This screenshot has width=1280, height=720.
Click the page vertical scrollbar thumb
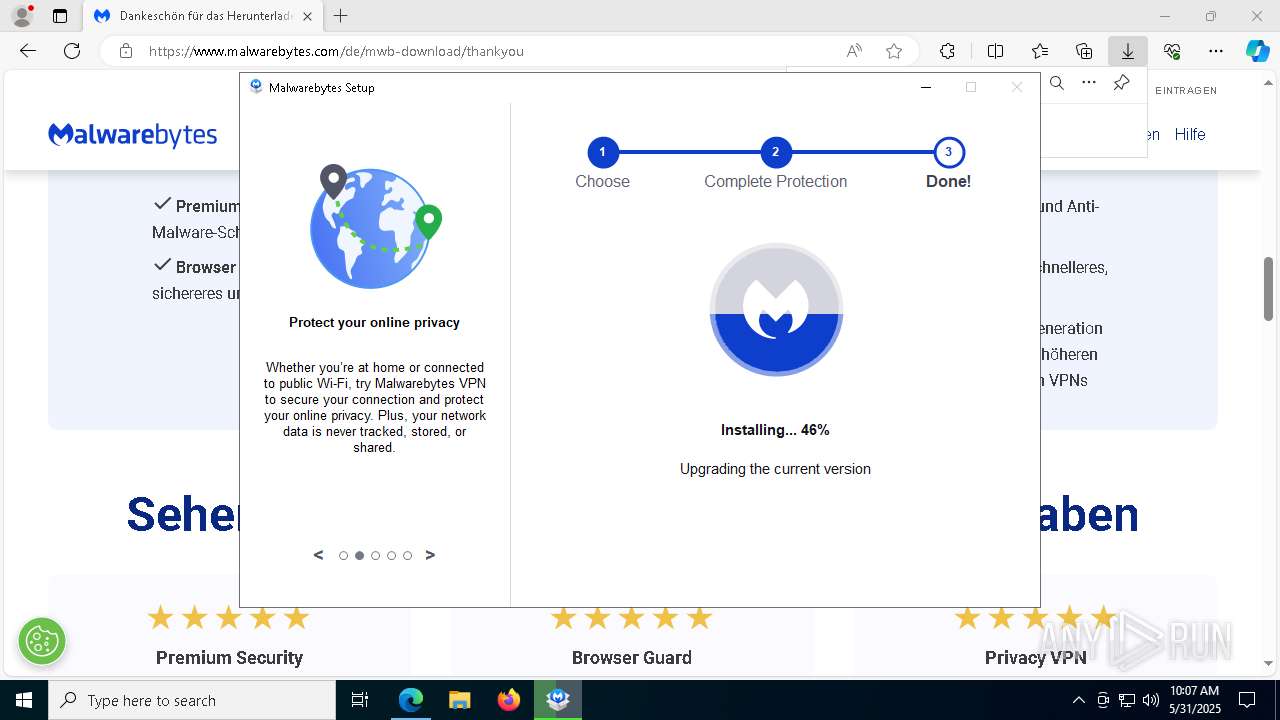tap(1269, 289)
